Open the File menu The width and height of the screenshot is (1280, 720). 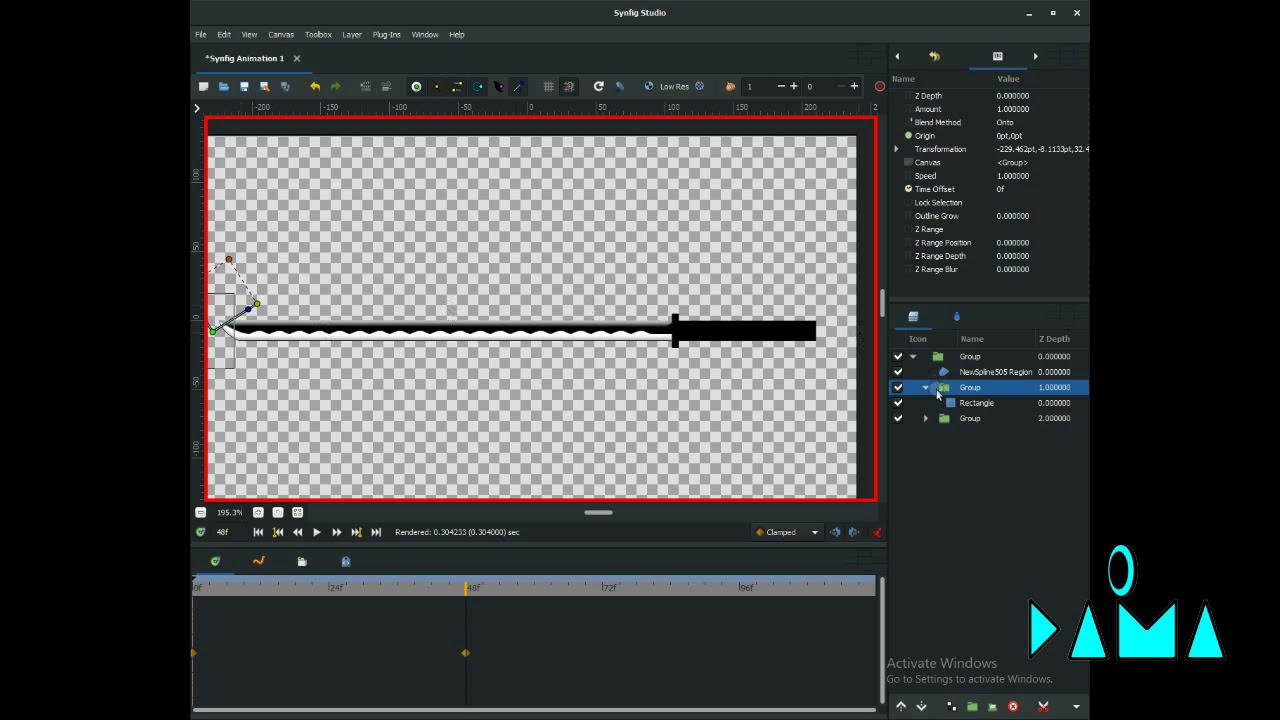pyautogui.click(x=201, y=35)
